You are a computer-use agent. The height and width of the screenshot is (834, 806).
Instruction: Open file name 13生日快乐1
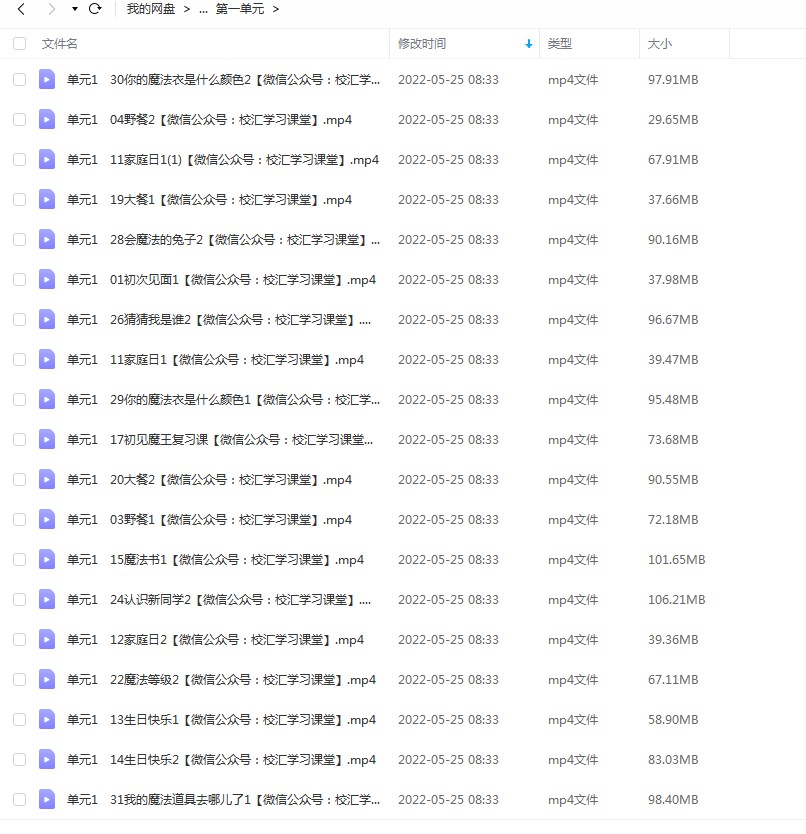tap(221, 720)
